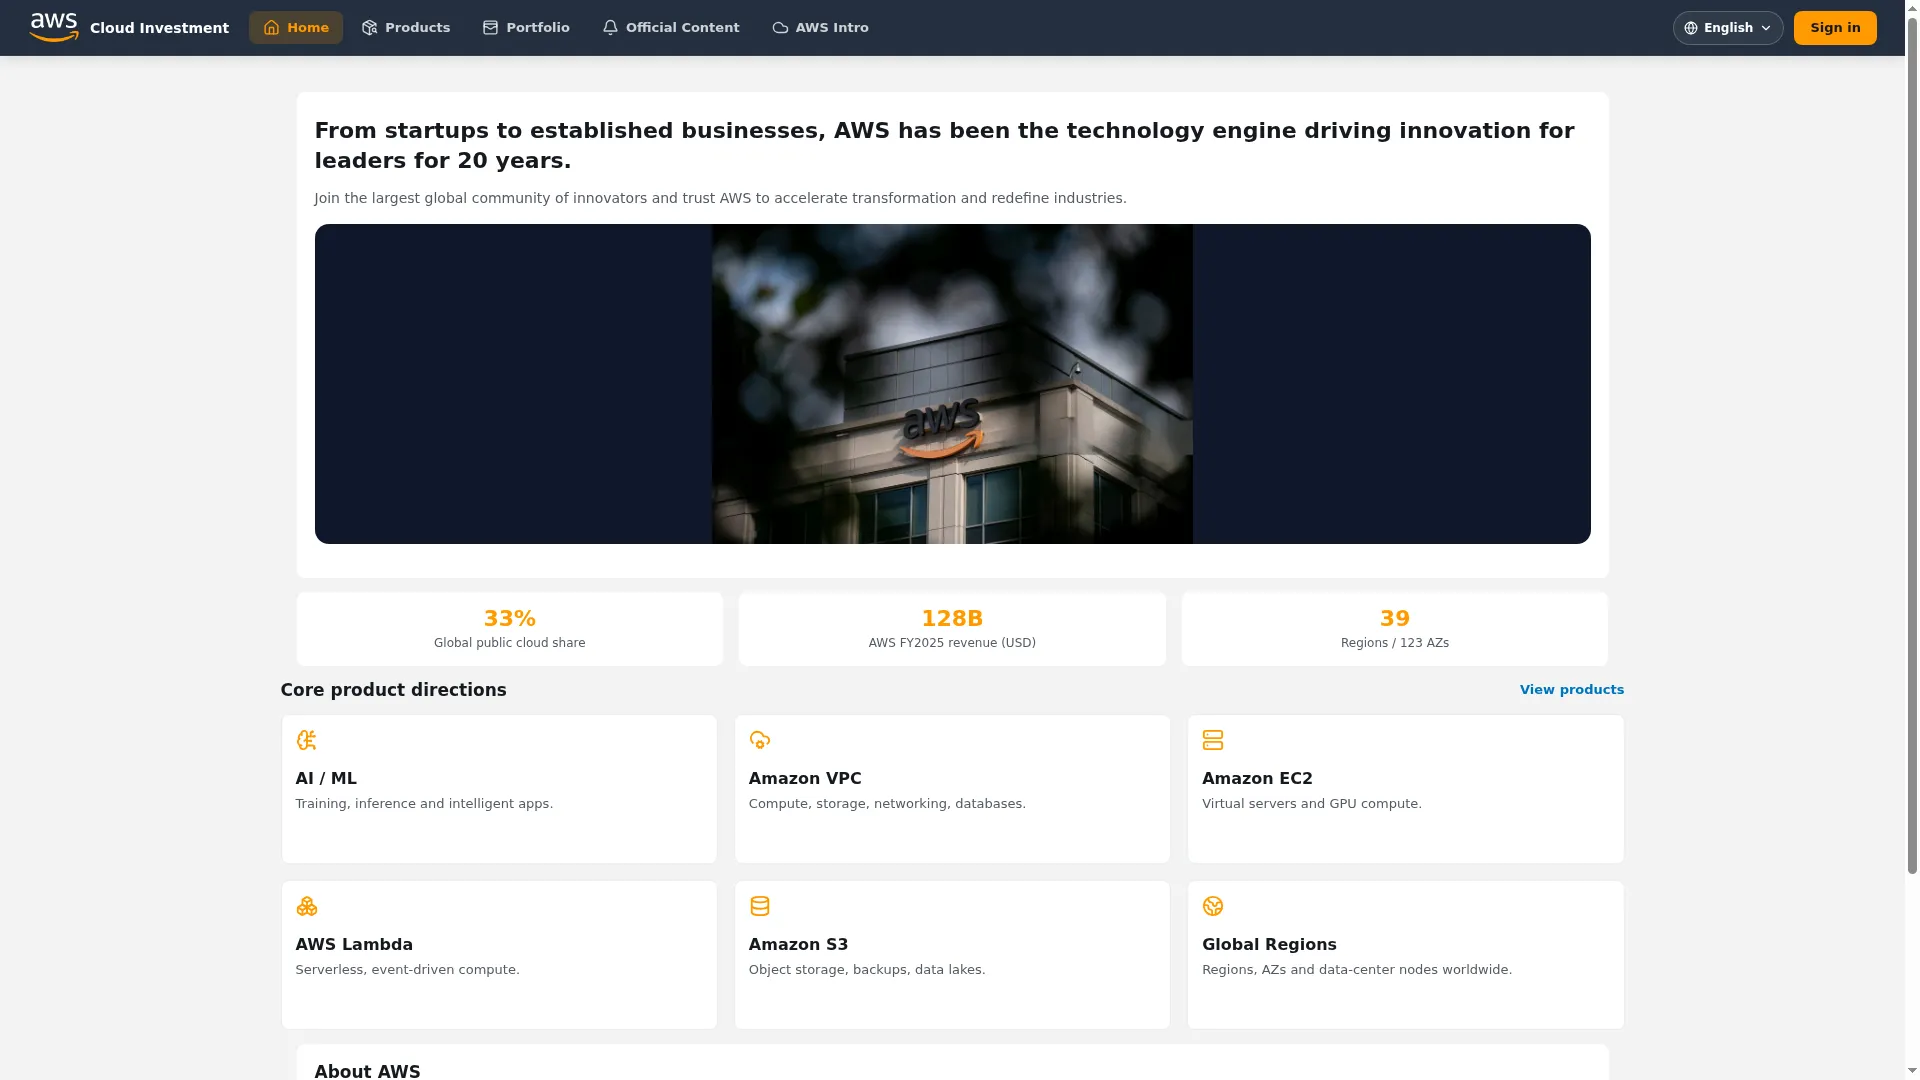The image size is (1920, 1080).
Task: Click the 39 Regions stat value
Action: click(1395, 619)
